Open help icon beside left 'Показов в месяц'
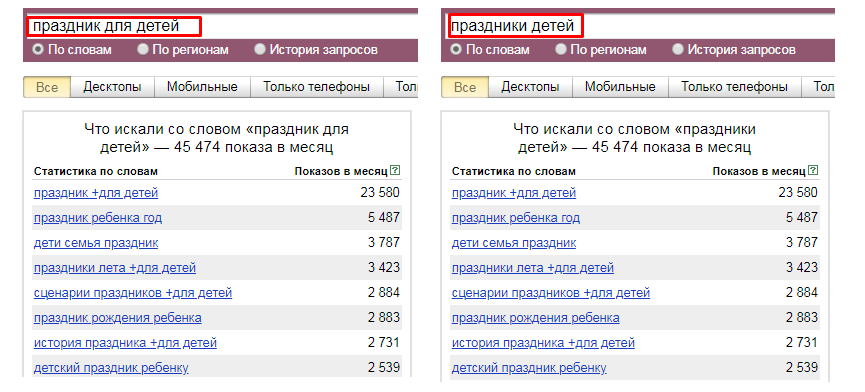This screenshot has height=392, width=865. click(395, 171)
